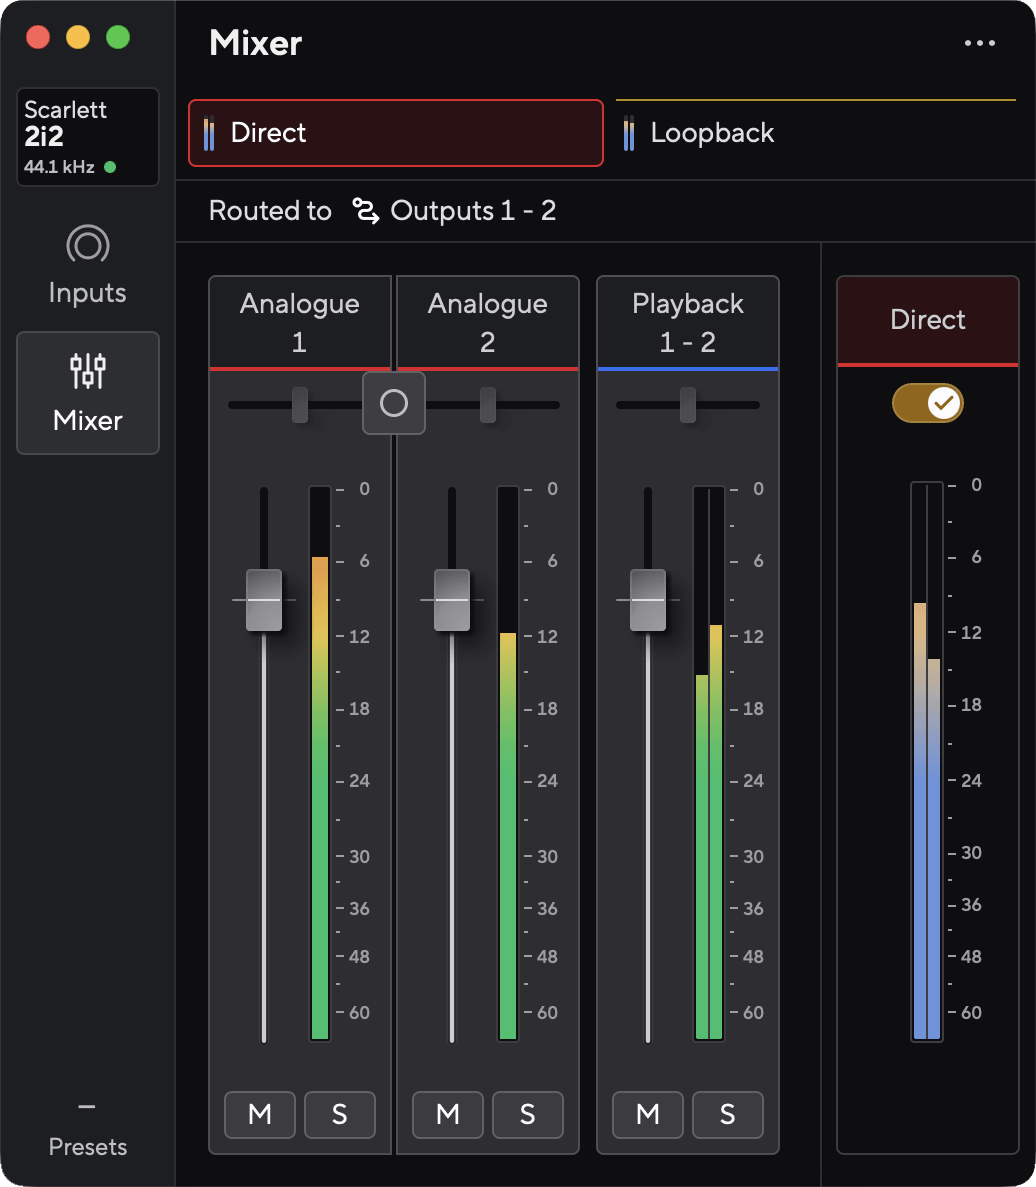Close the window with the red button
This screenshot has height=1187, width=1036.
tap(38, 37)
